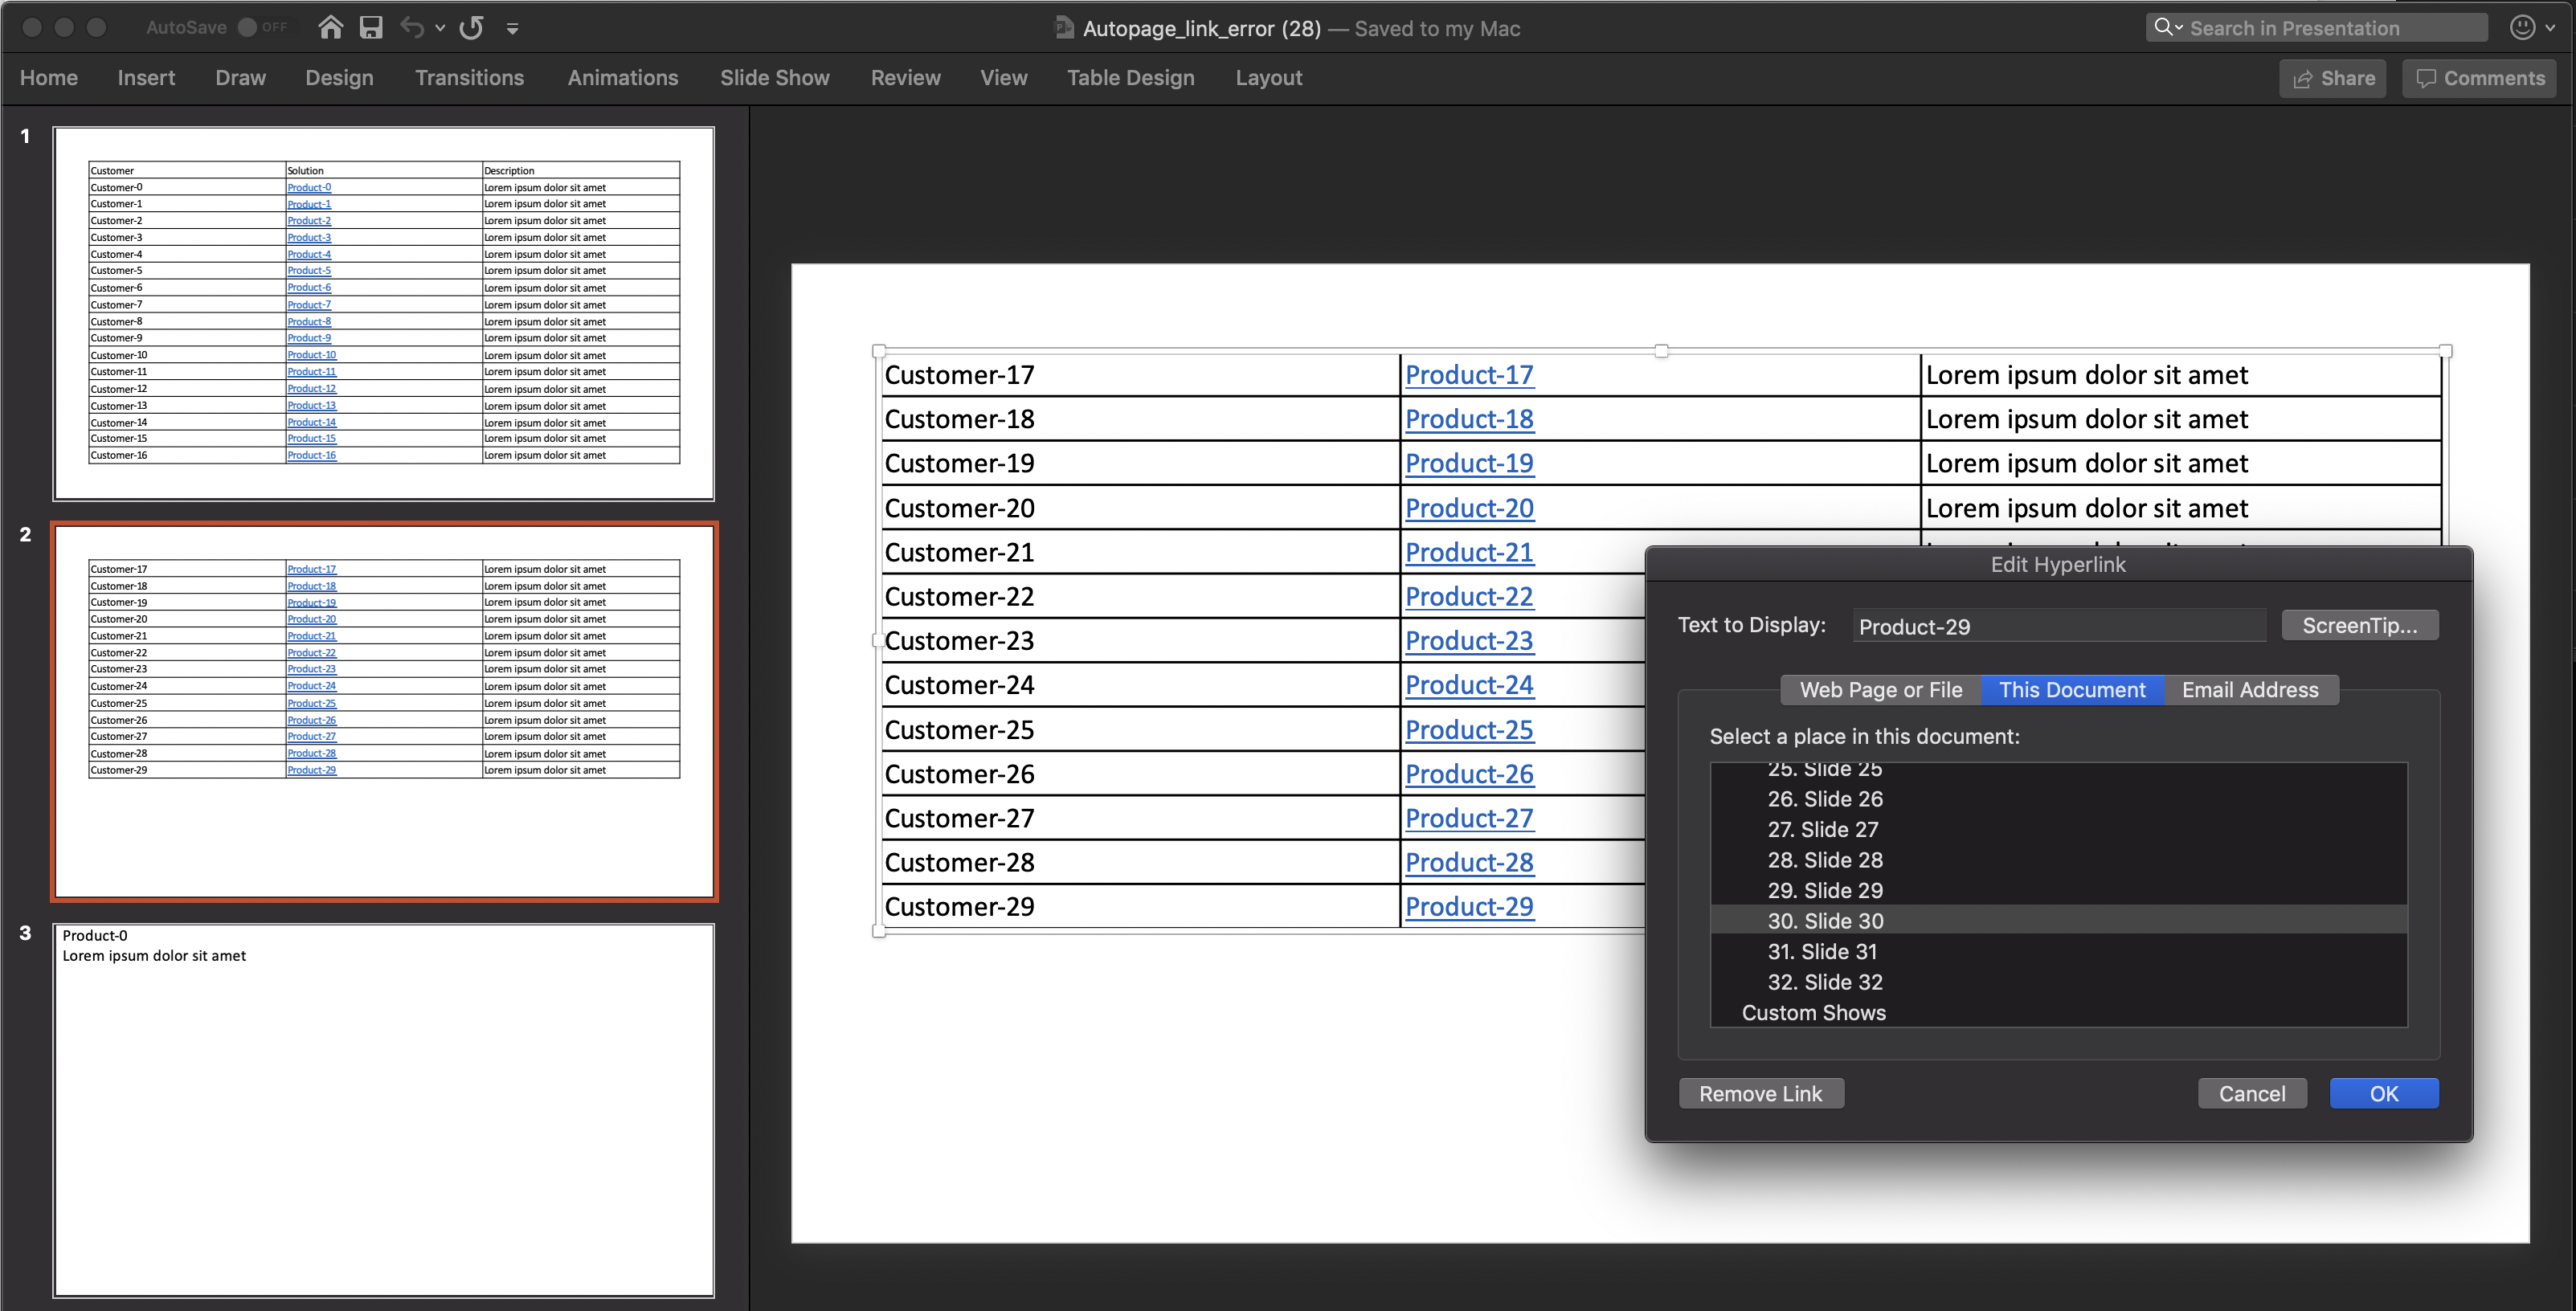Toggle the AutoSave switch
Image resolution: width=2576 pixels, height=1311 pixels.
click(249, 27)
